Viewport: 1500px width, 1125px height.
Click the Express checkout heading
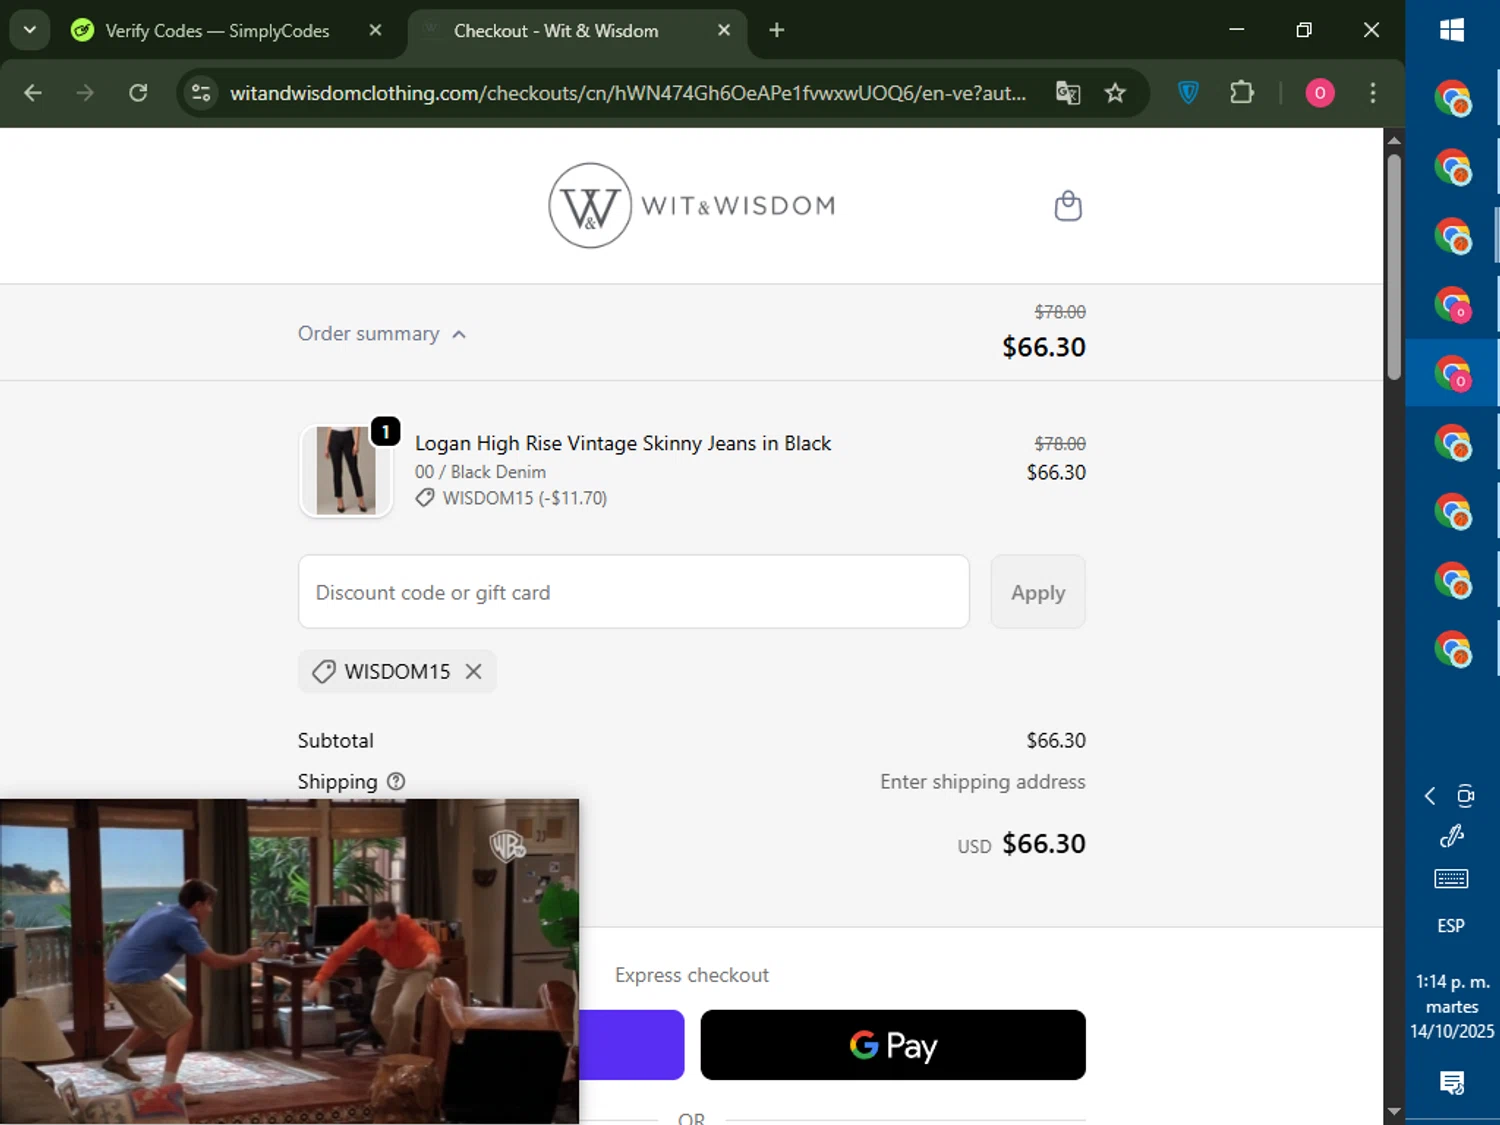[692, 975]
